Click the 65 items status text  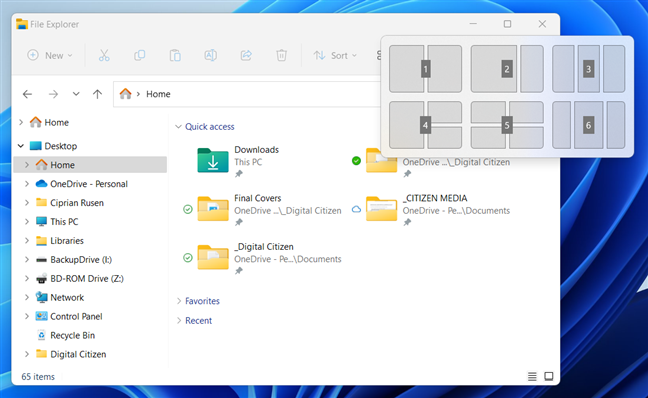38,377
